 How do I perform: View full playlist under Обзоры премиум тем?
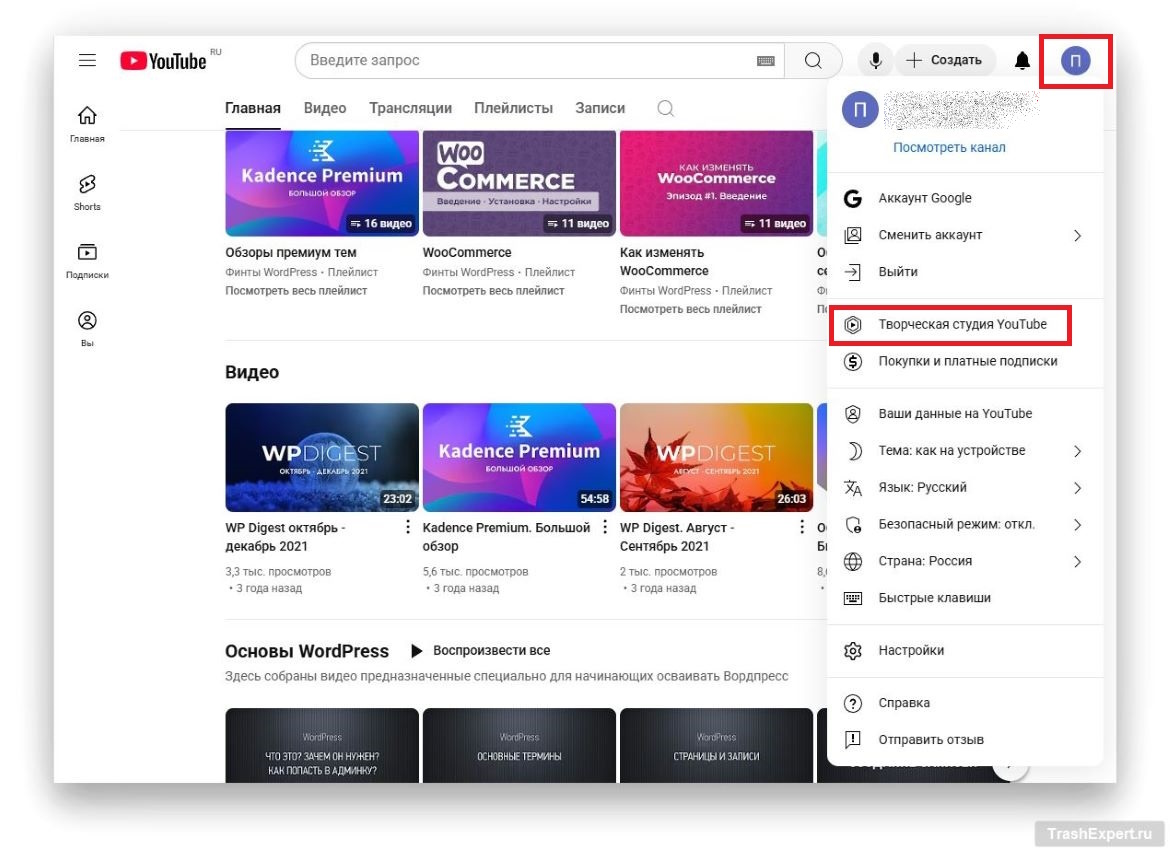tap(296, 291)
